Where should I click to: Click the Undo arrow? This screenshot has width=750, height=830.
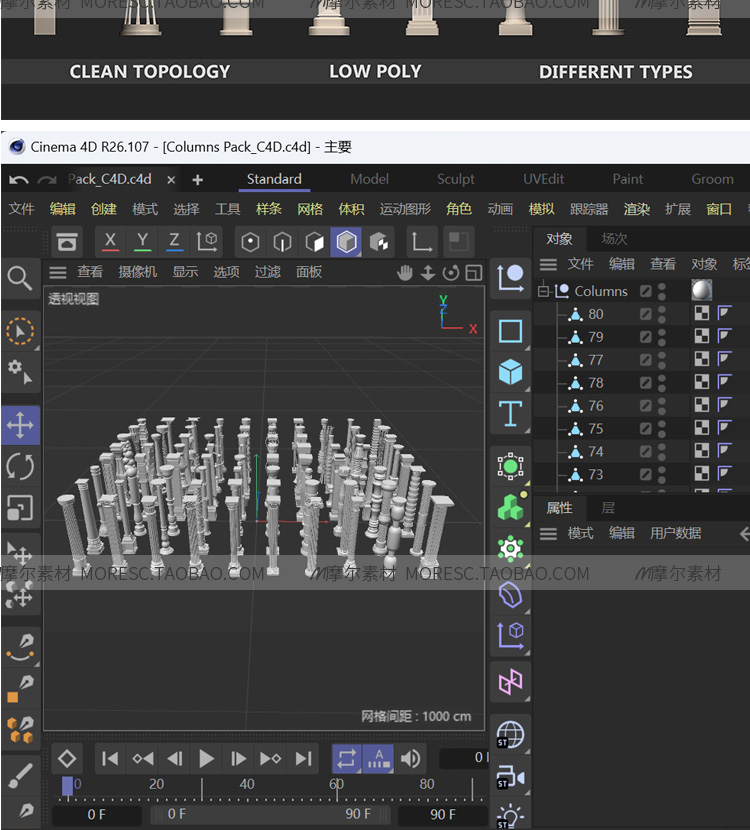click(19, 180)
